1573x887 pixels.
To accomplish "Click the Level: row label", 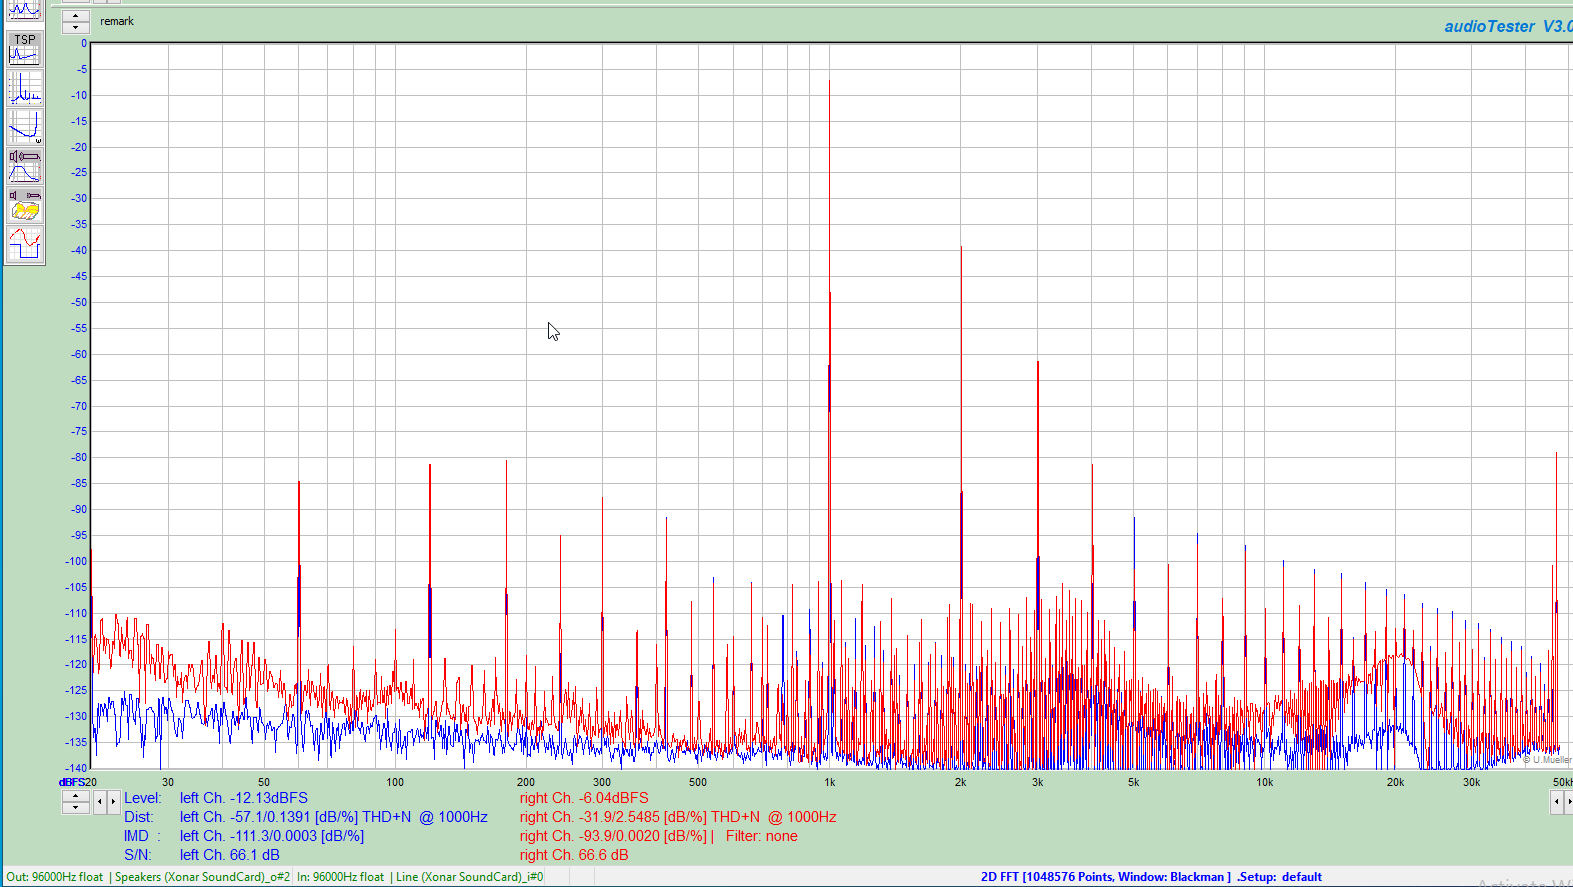I will pos(142,798).
